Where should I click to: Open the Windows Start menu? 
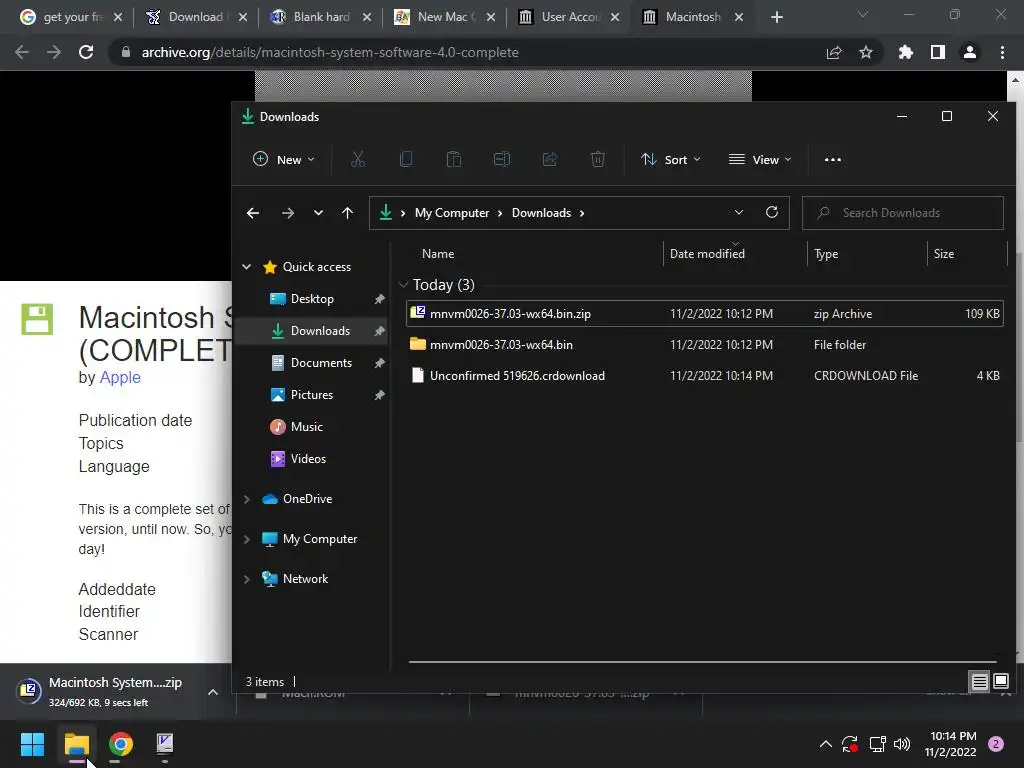pyautogui.click(x=32, y=744)
